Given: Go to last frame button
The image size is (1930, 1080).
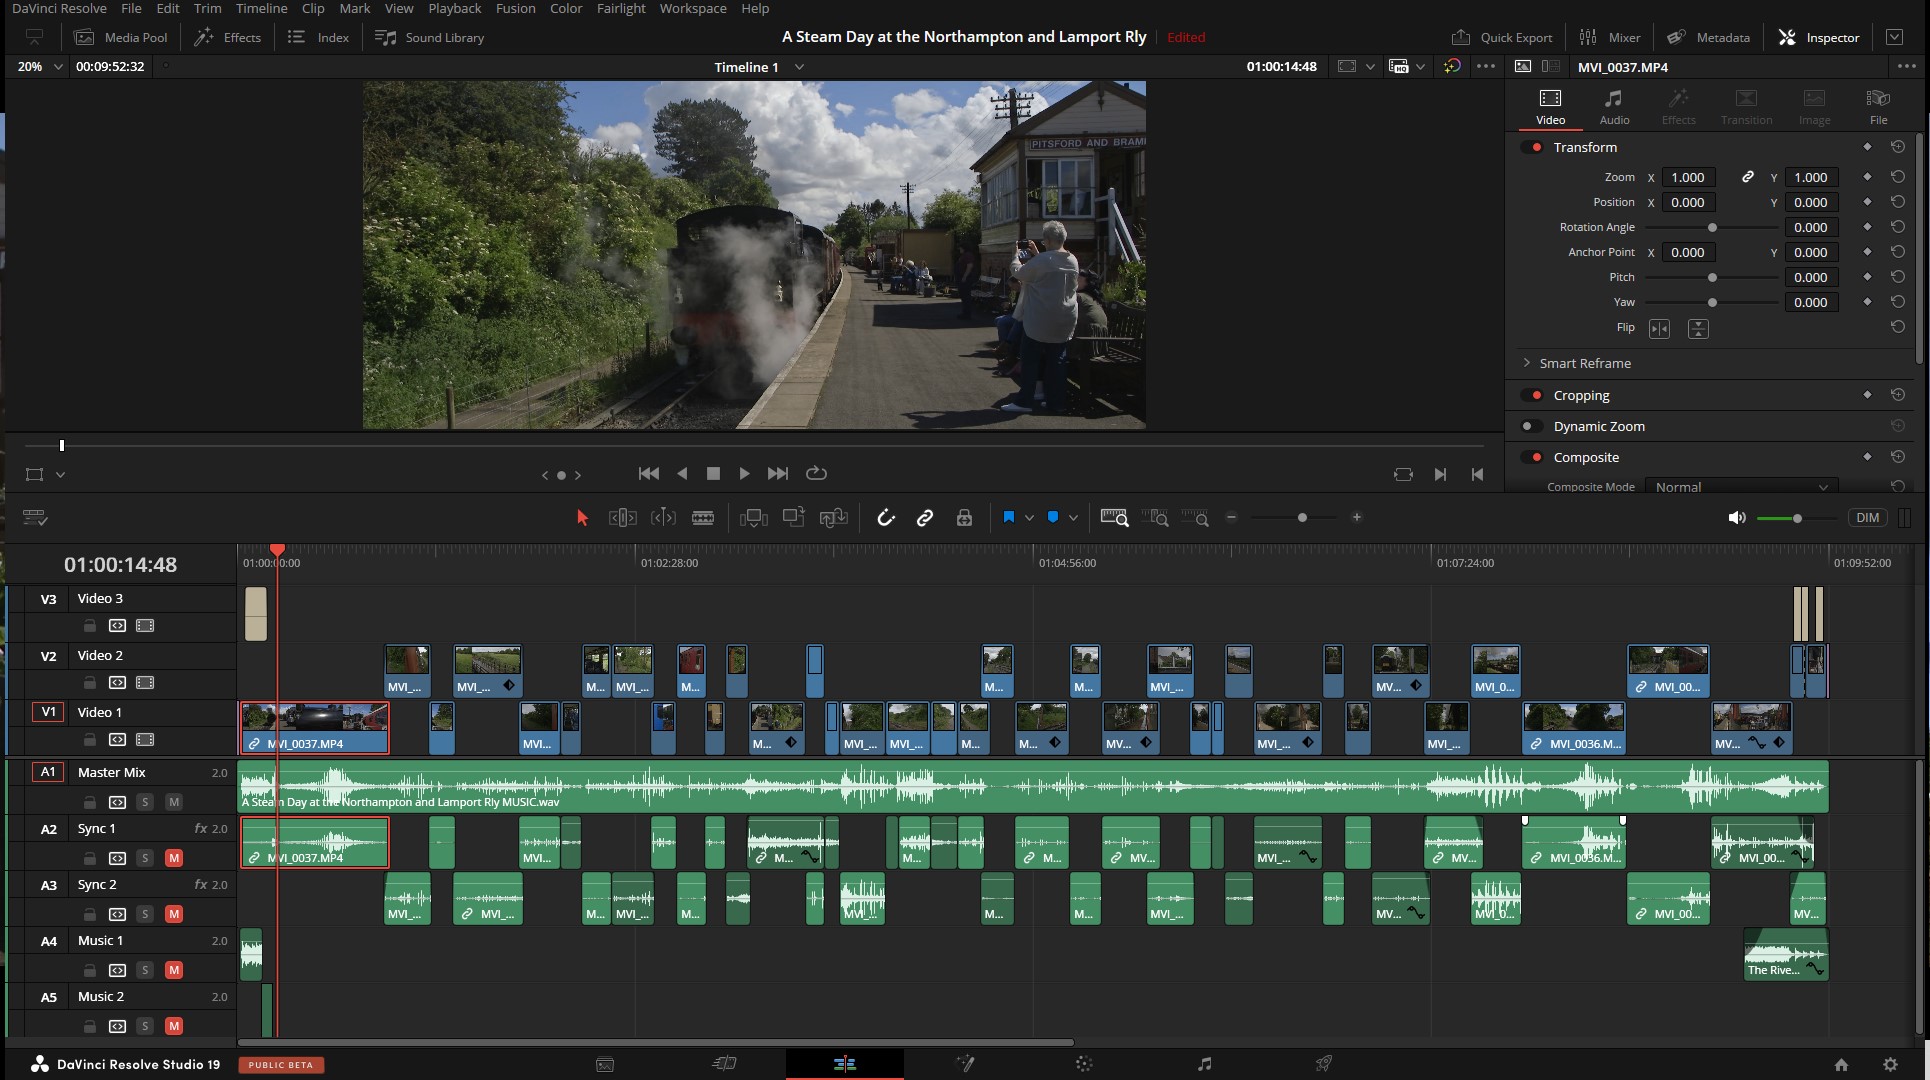Looking at the screenshot, I should click(x=778, y=474).
